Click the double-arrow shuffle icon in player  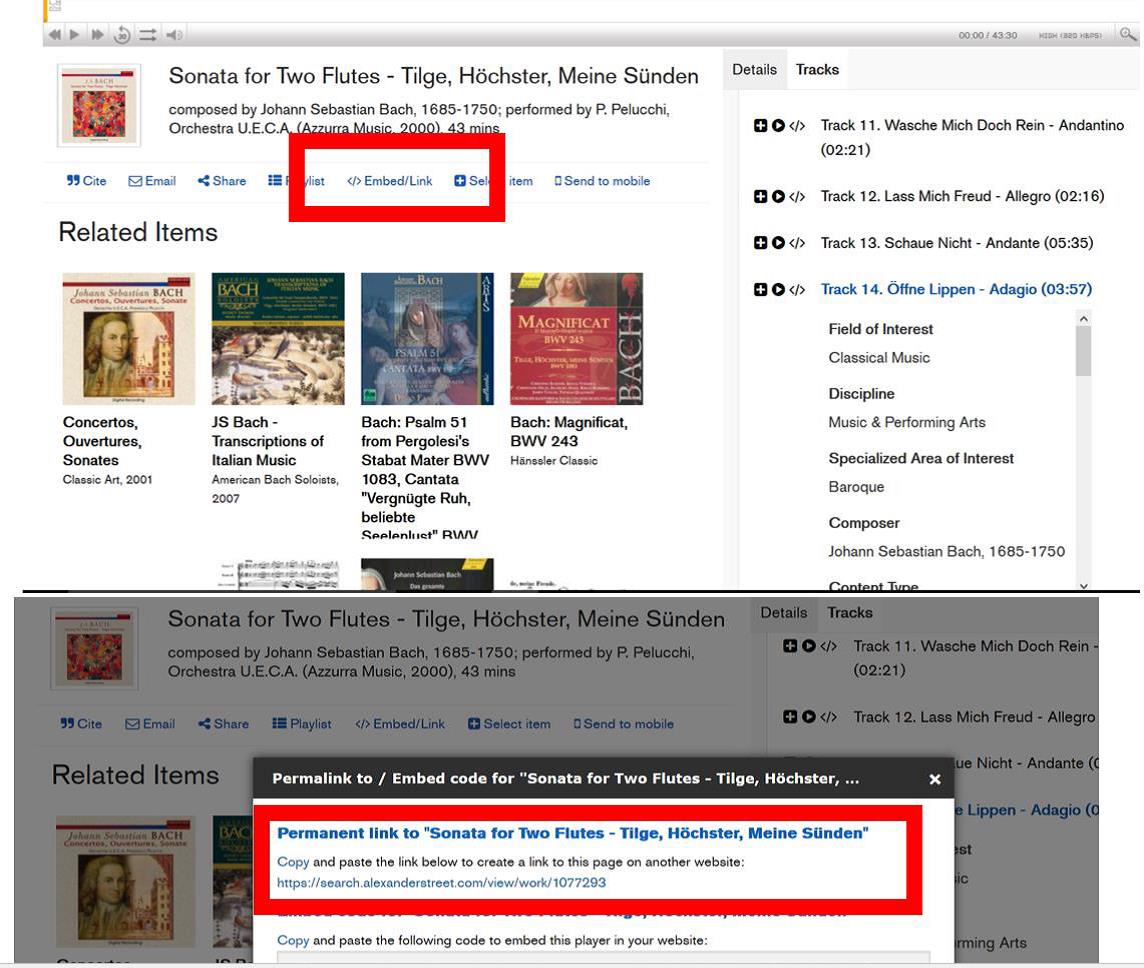pyautogui.click(x=148, y=34)
